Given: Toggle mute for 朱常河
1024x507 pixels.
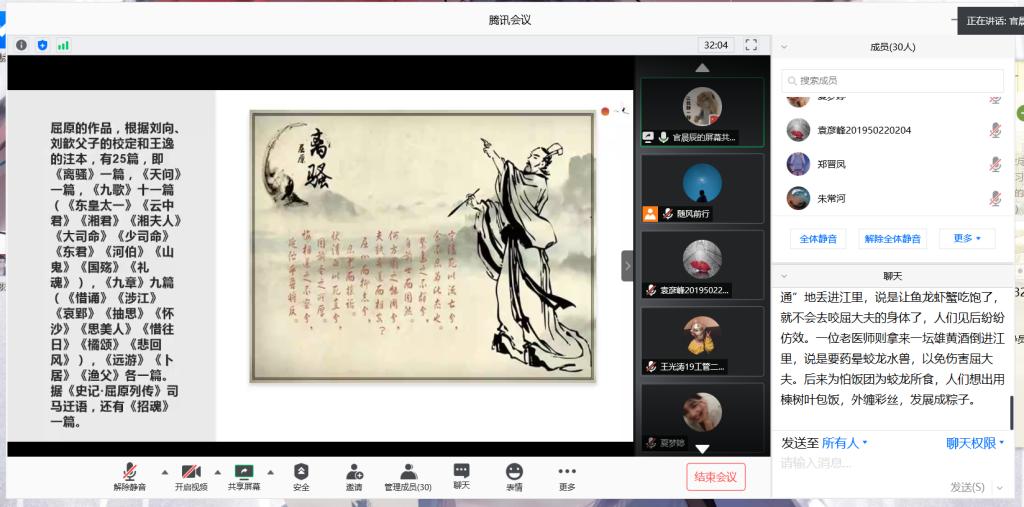Looking at the screenshot, I should [x=995, y=198].
